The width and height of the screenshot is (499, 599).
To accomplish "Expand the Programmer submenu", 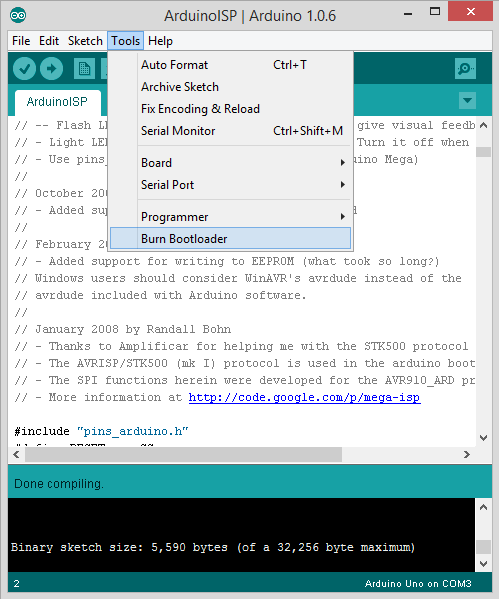I will pos(230,217).
